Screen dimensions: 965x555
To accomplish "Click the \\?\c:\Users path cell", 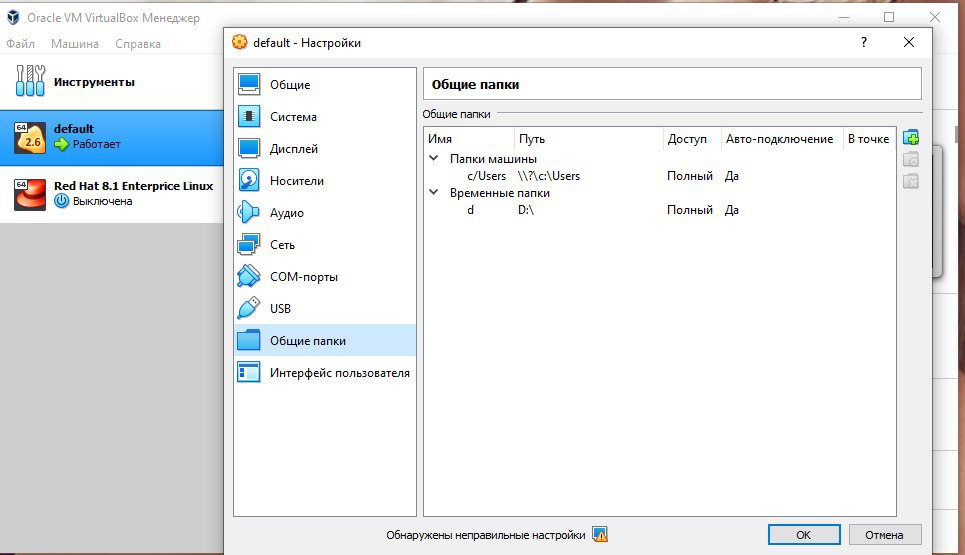I will click(549, 176).
